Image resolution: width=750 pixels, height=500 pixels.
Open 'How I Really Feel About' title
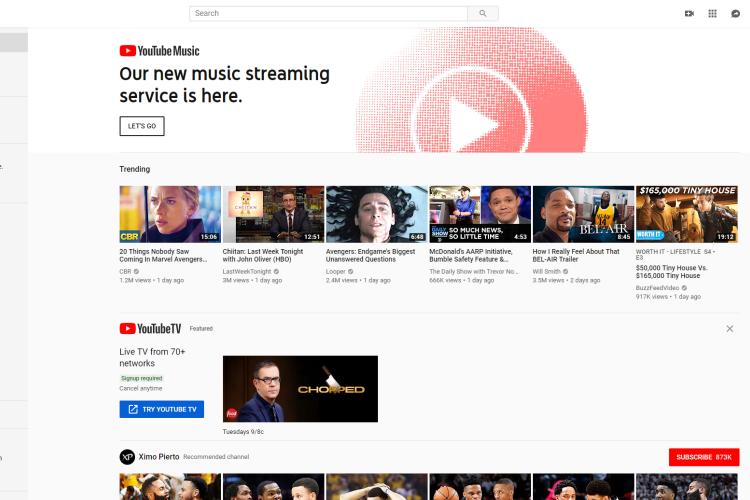click(x=576, y=256)
